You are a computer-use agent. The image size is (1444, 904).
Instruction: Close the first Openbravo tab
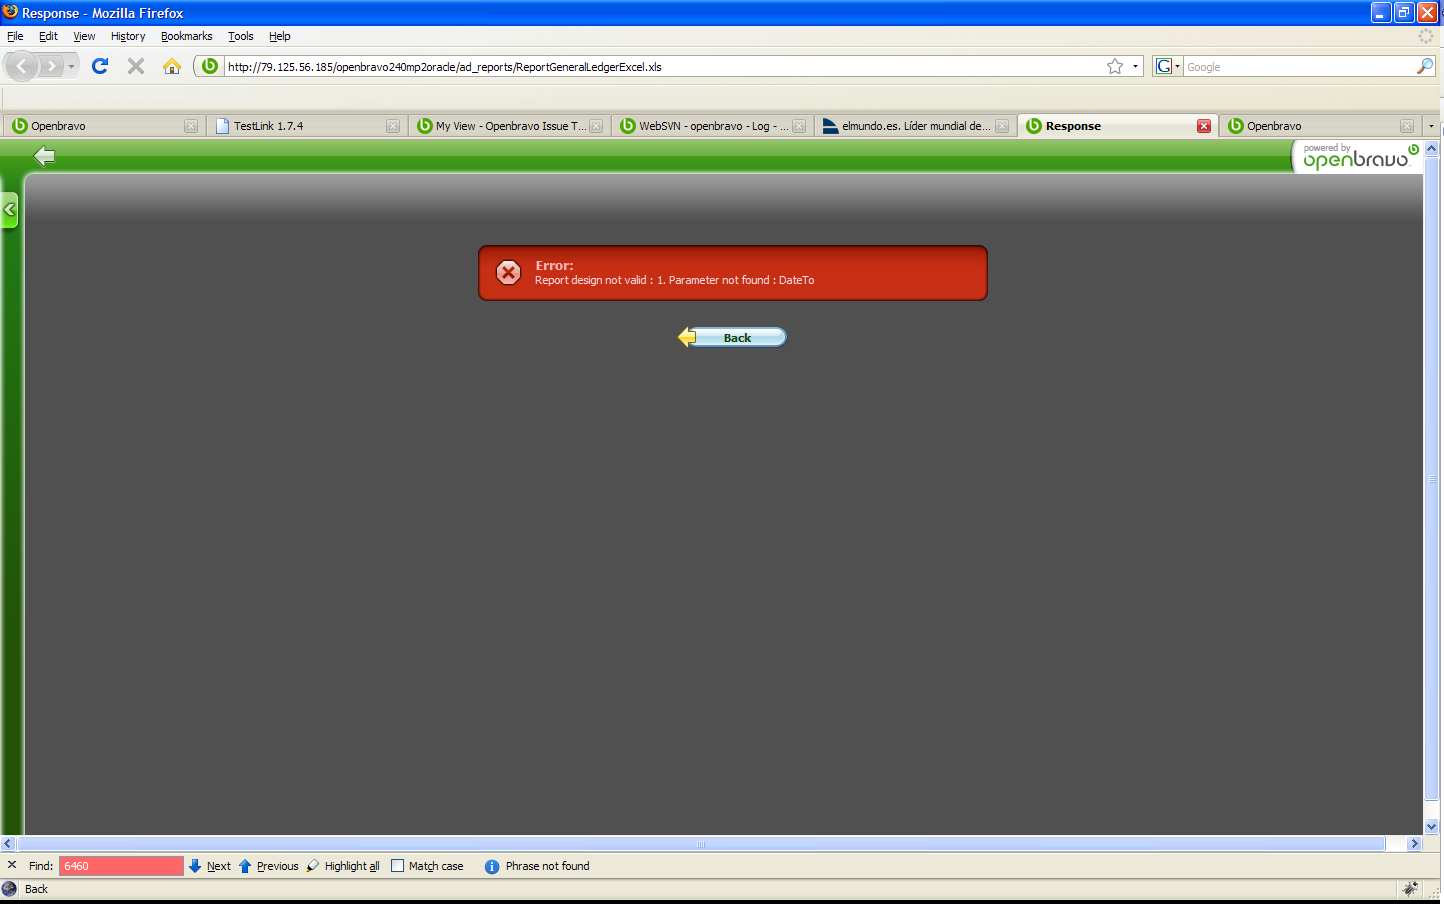(191, 126)
